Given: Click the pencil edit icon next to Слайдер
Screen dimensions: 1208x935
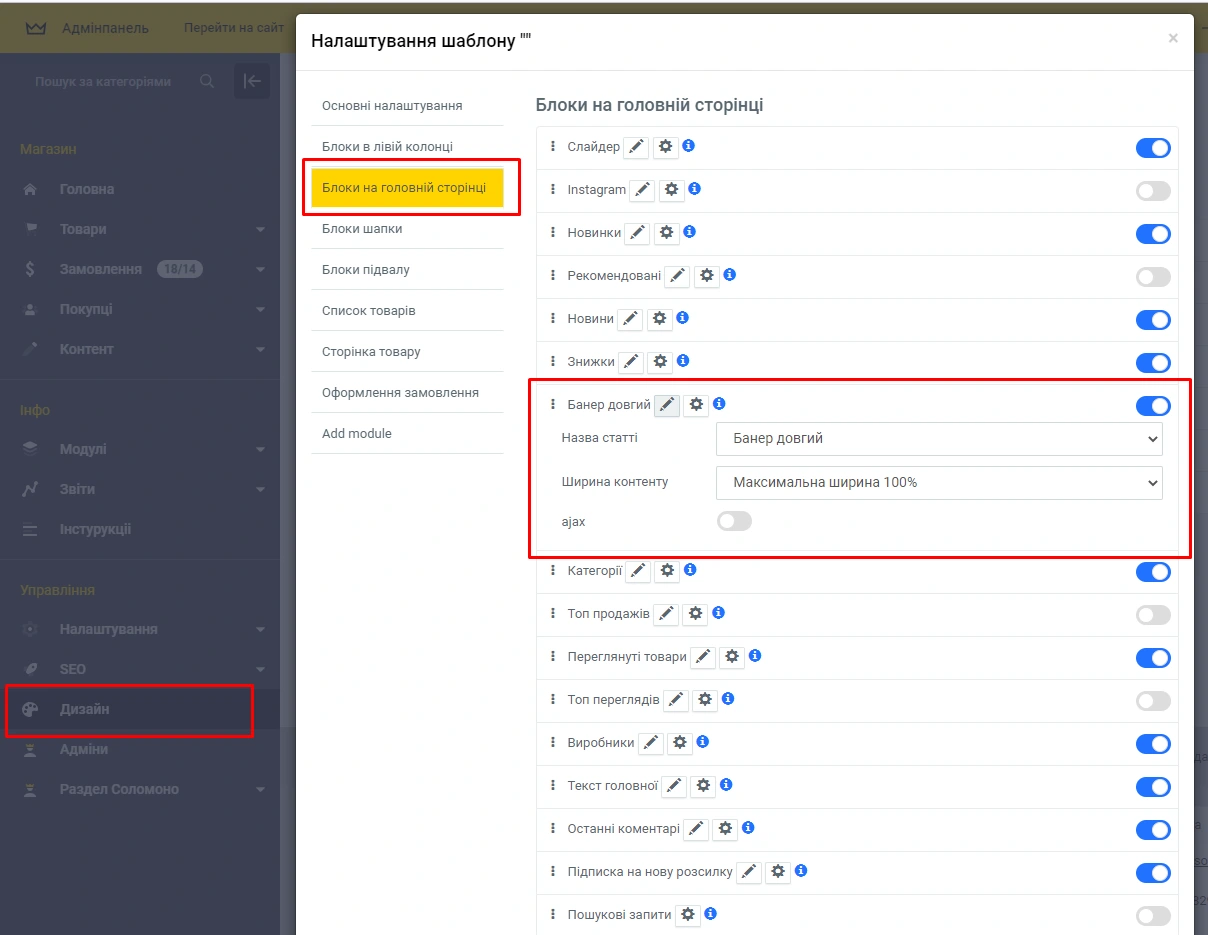Looking at the screenshot, I should point(636,148).
